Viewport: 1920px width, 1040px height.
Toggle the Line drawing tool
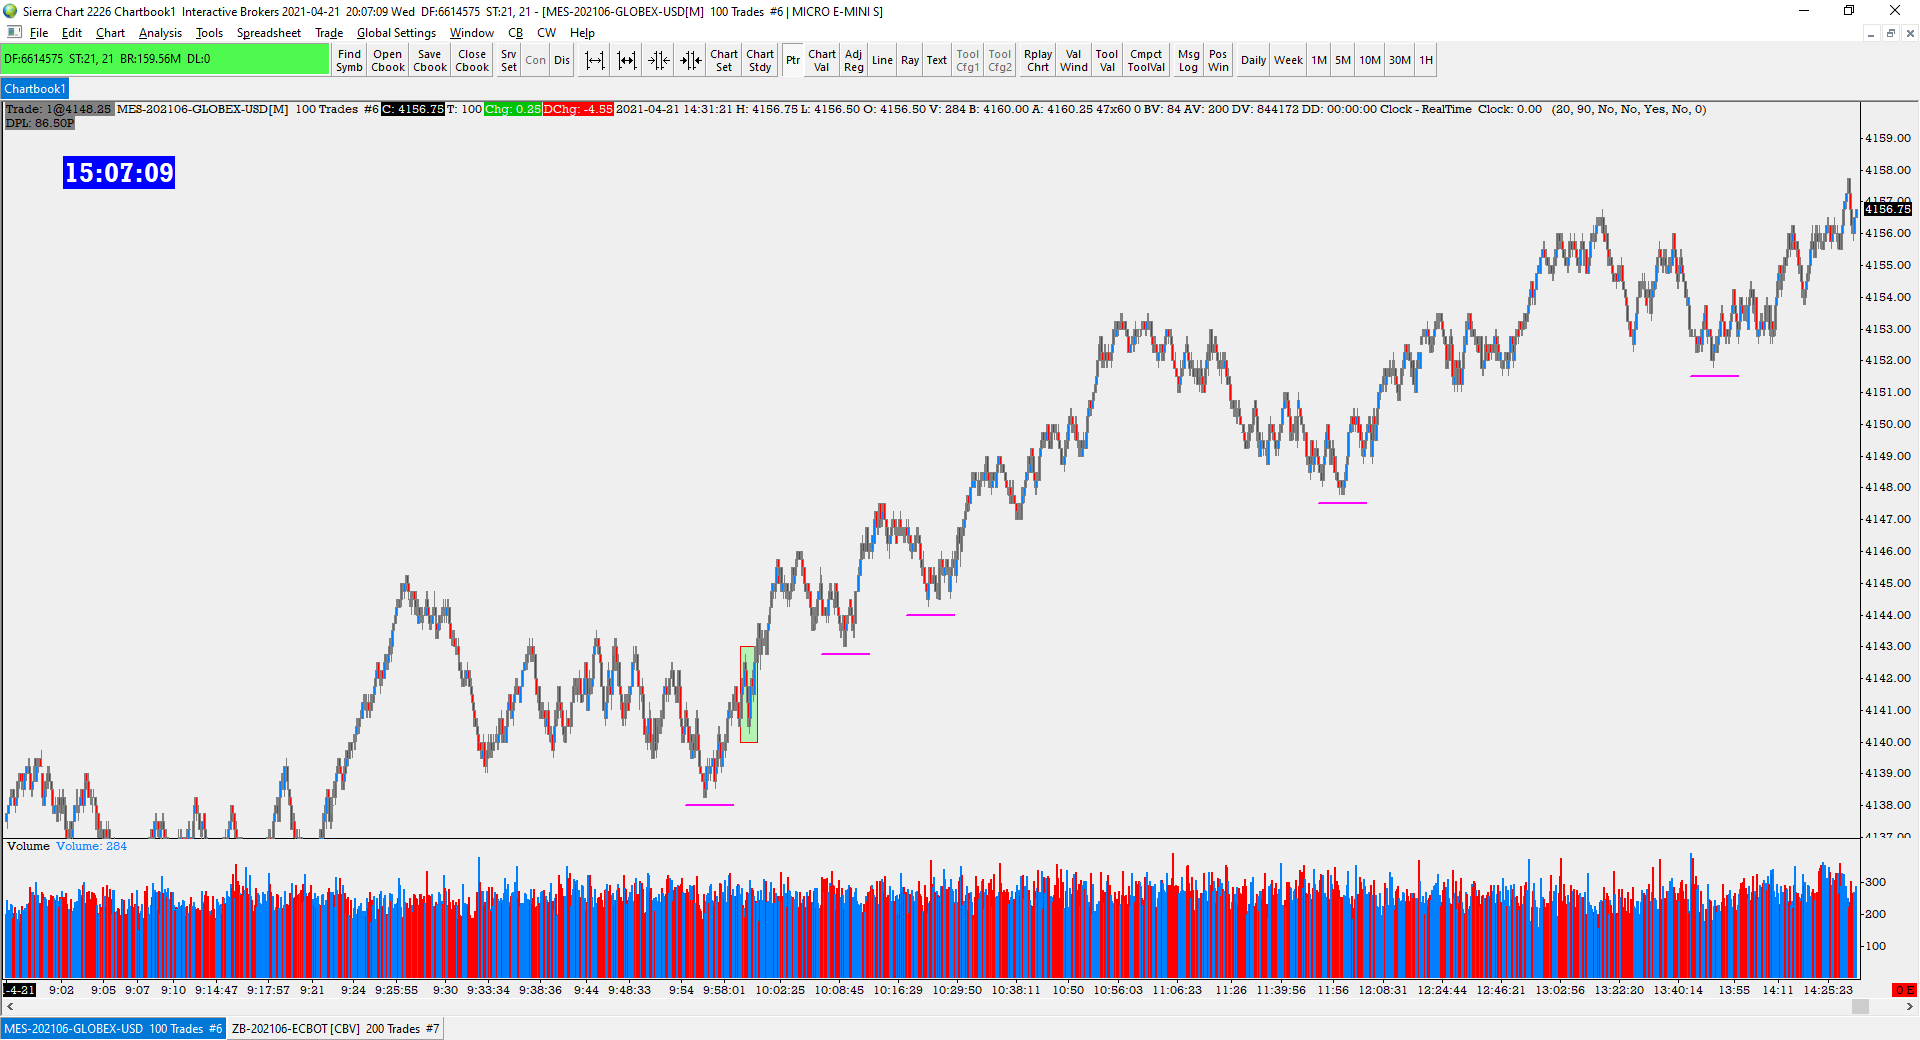click(882, 60)
